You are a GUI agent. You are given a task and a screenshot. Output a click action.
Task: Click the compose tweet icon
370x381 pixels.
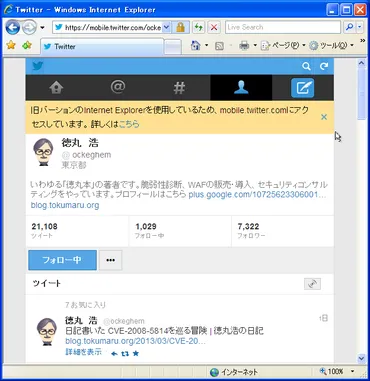point(303,88)
